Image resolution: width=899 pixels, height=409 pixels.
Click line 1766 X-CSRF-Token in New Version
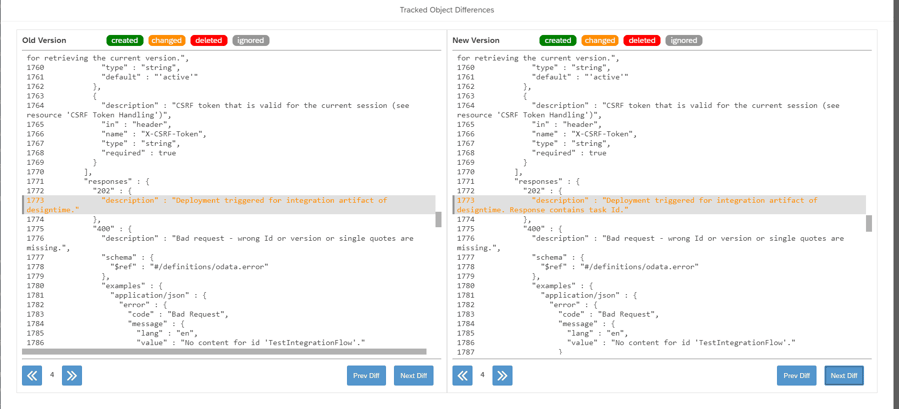(x=584, y=134)
